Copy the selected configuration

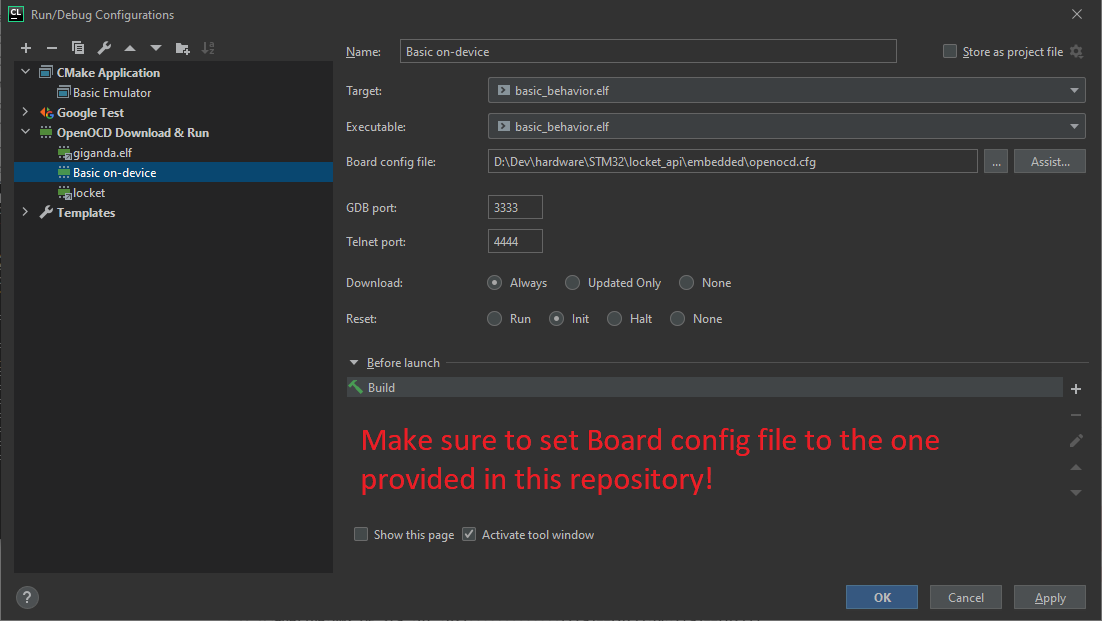pyautogui.click(x=78, y=48)
